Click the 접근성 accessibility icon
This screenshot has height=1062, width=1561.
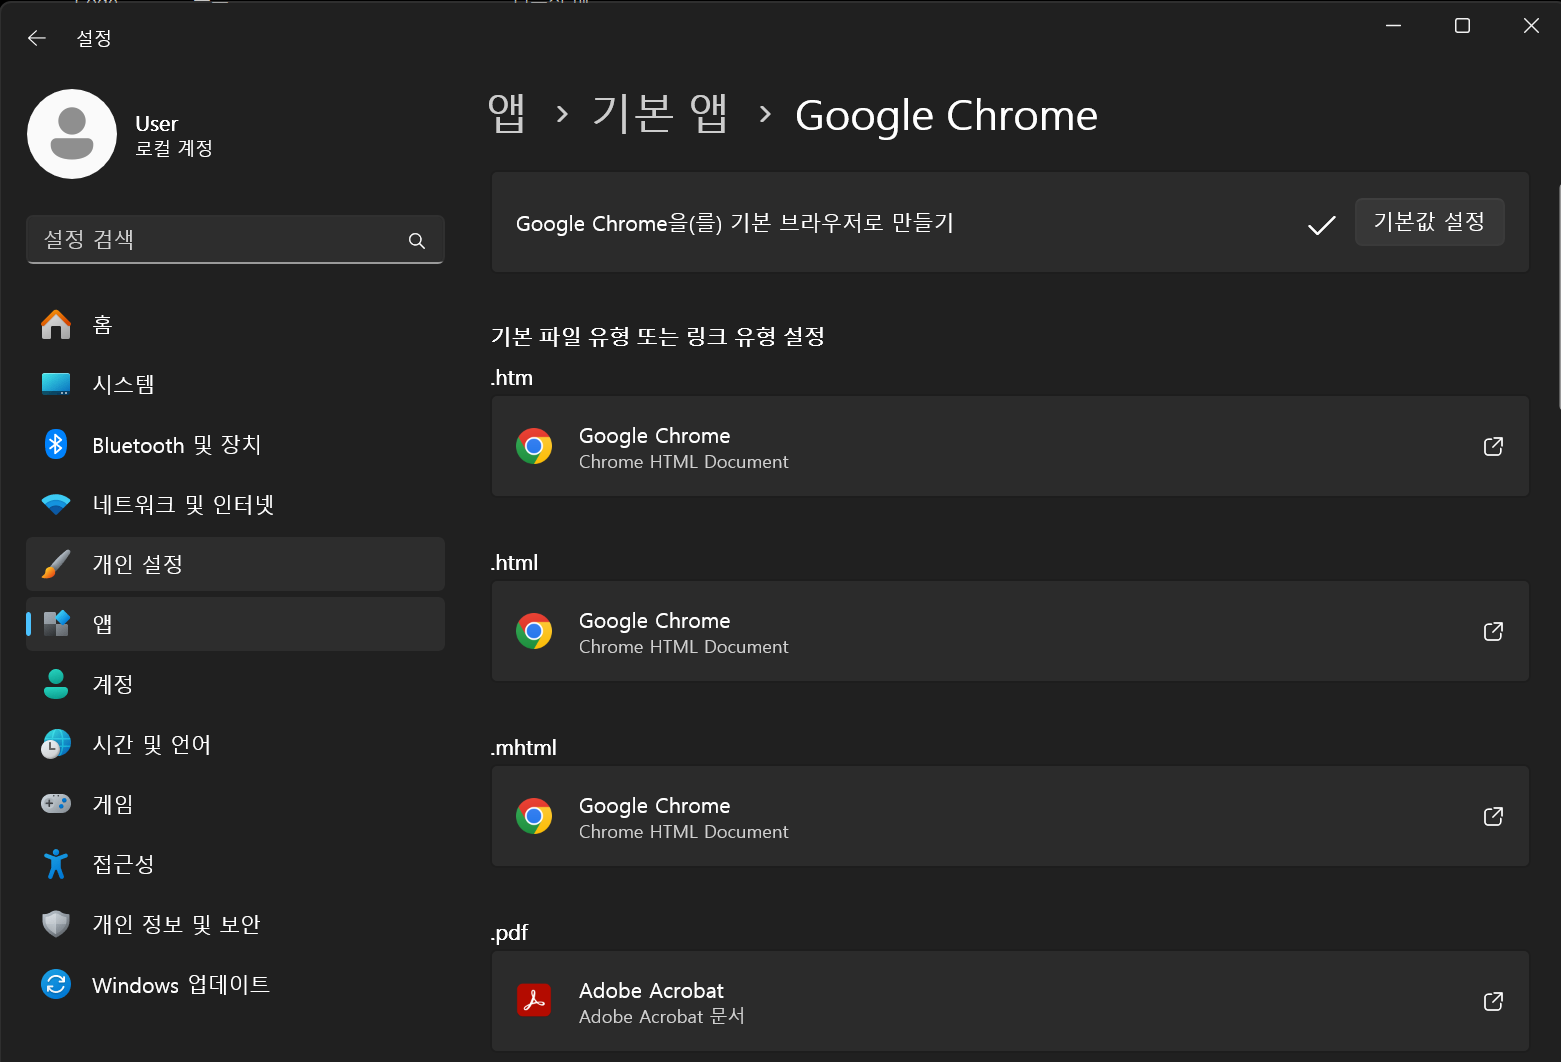click(x=56, y=863)
